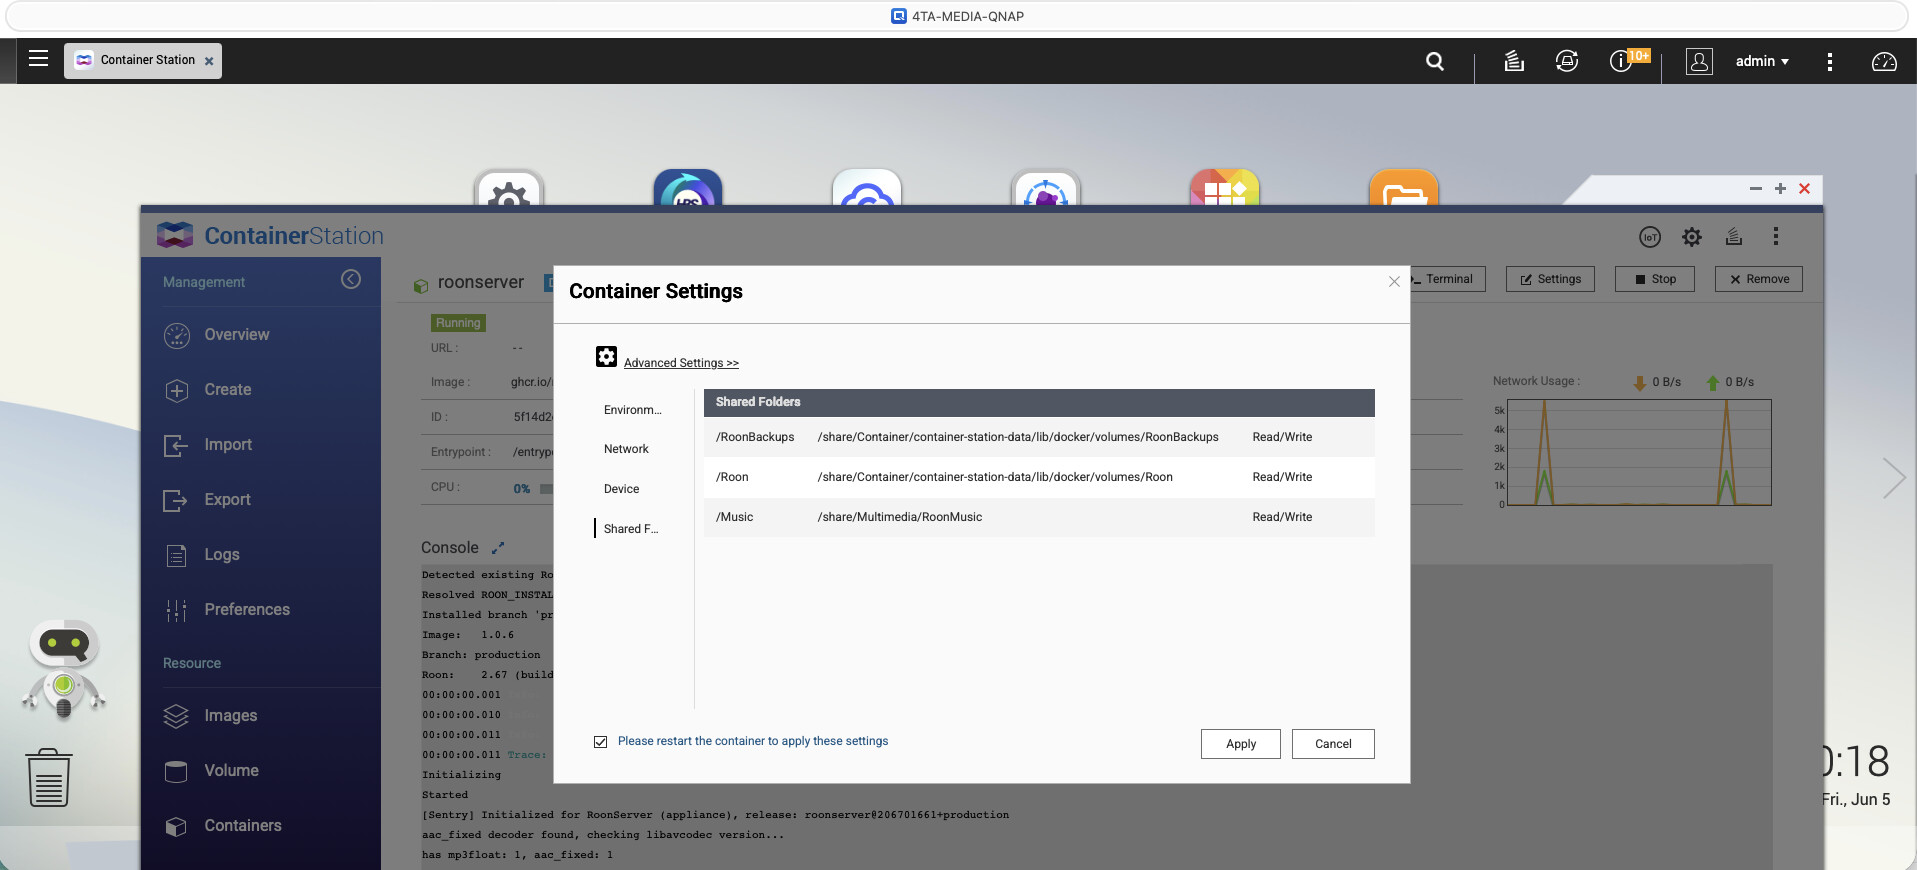This screenshot has width=1917, height=870.
Task: Close the Container Settings dialog
Action: pos(1394,282)
